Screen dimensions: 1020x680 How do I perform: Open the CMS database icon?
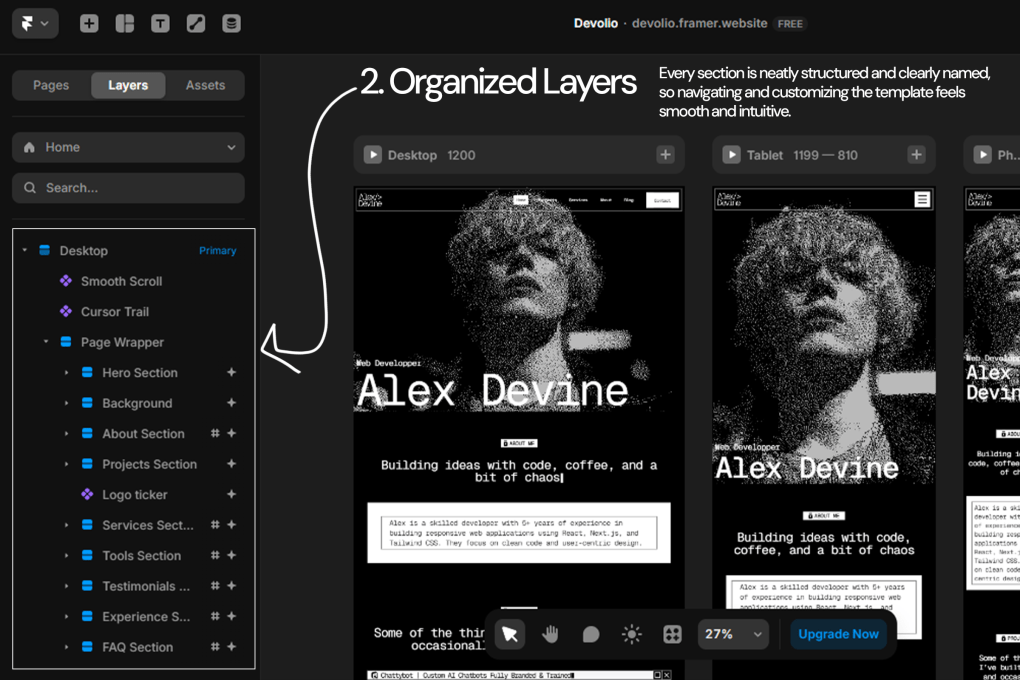pos(231,23)
